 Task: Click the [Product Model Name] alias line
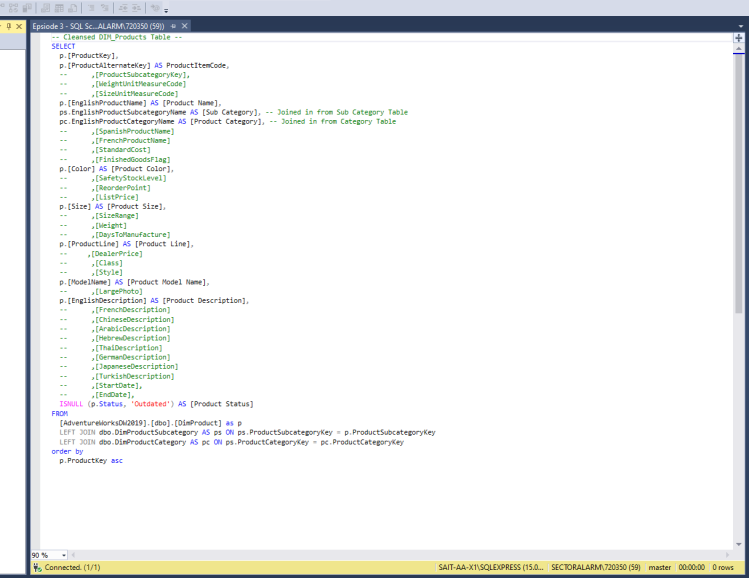[134, 282]
